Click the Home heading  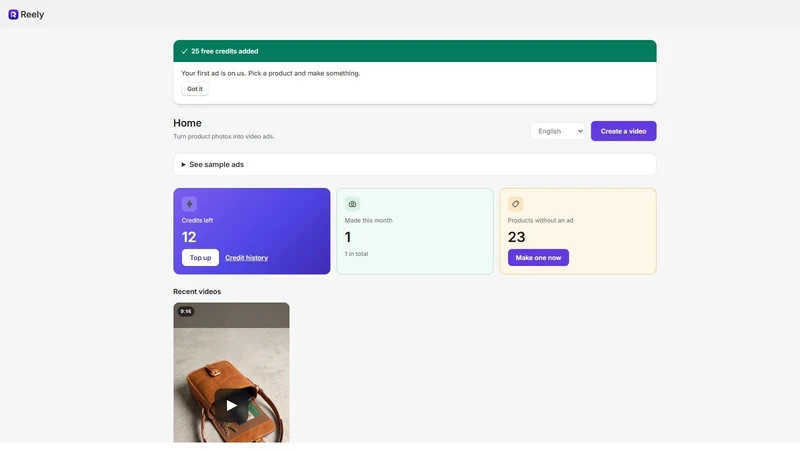[x=187, y=123]
